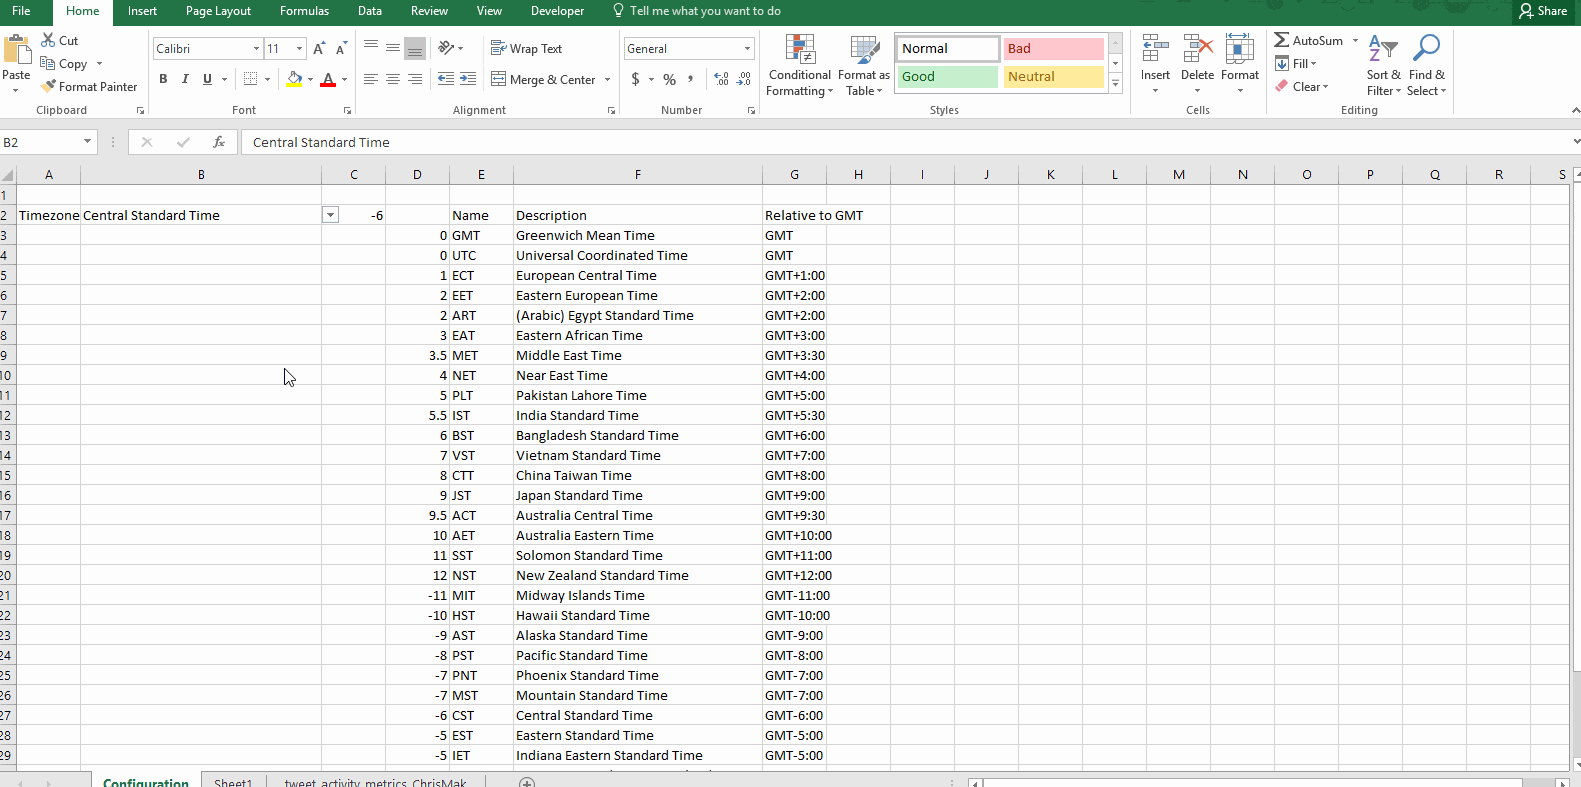The width and height of the screenshot is (1581, 787).
Task: Apply yellow fill color
Action: click(294, 79)
